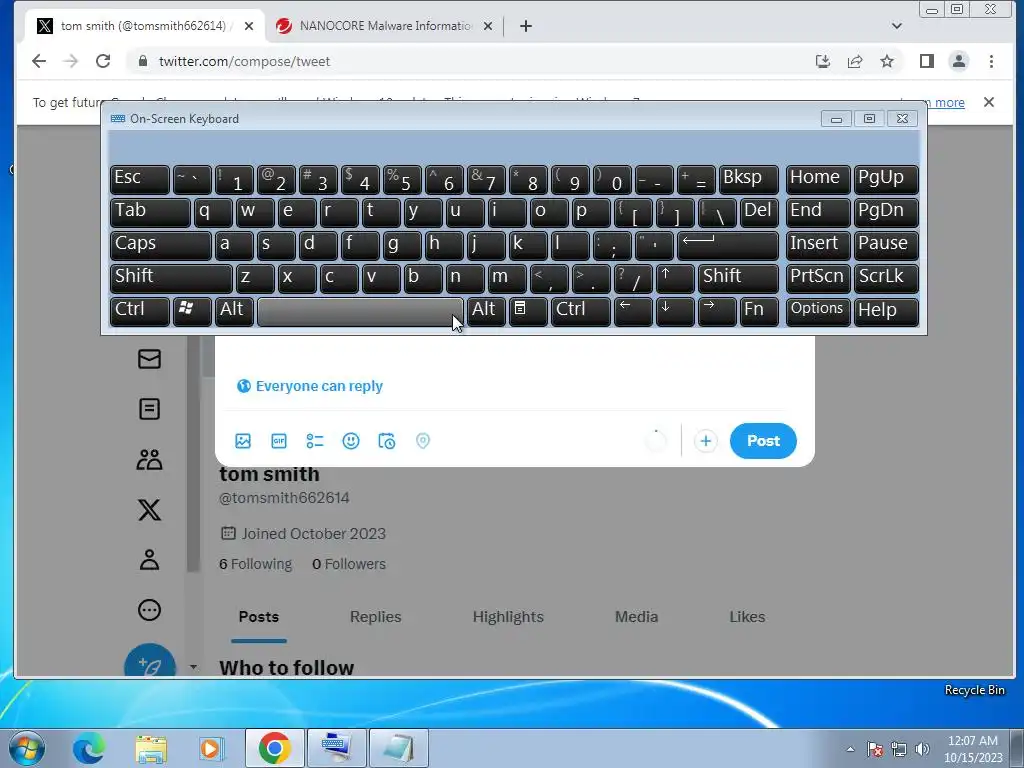Expand hidden system tray icons
The width and height of the screenshot is (1024, 768).
coord(850,749)
